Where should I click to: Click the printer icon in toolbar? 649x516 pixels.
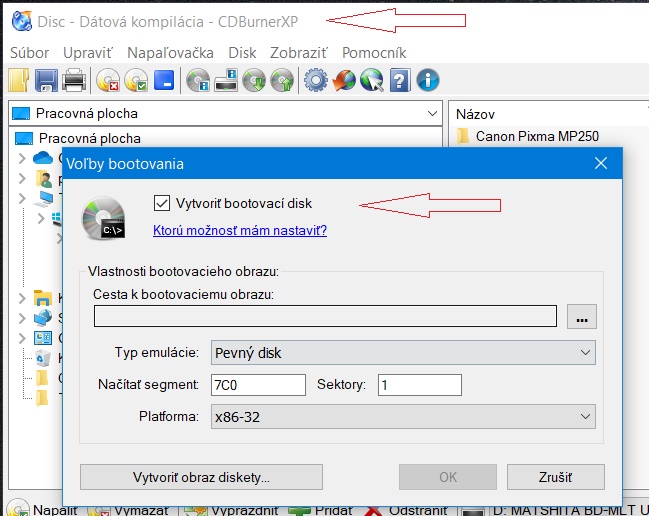[74, 80]
